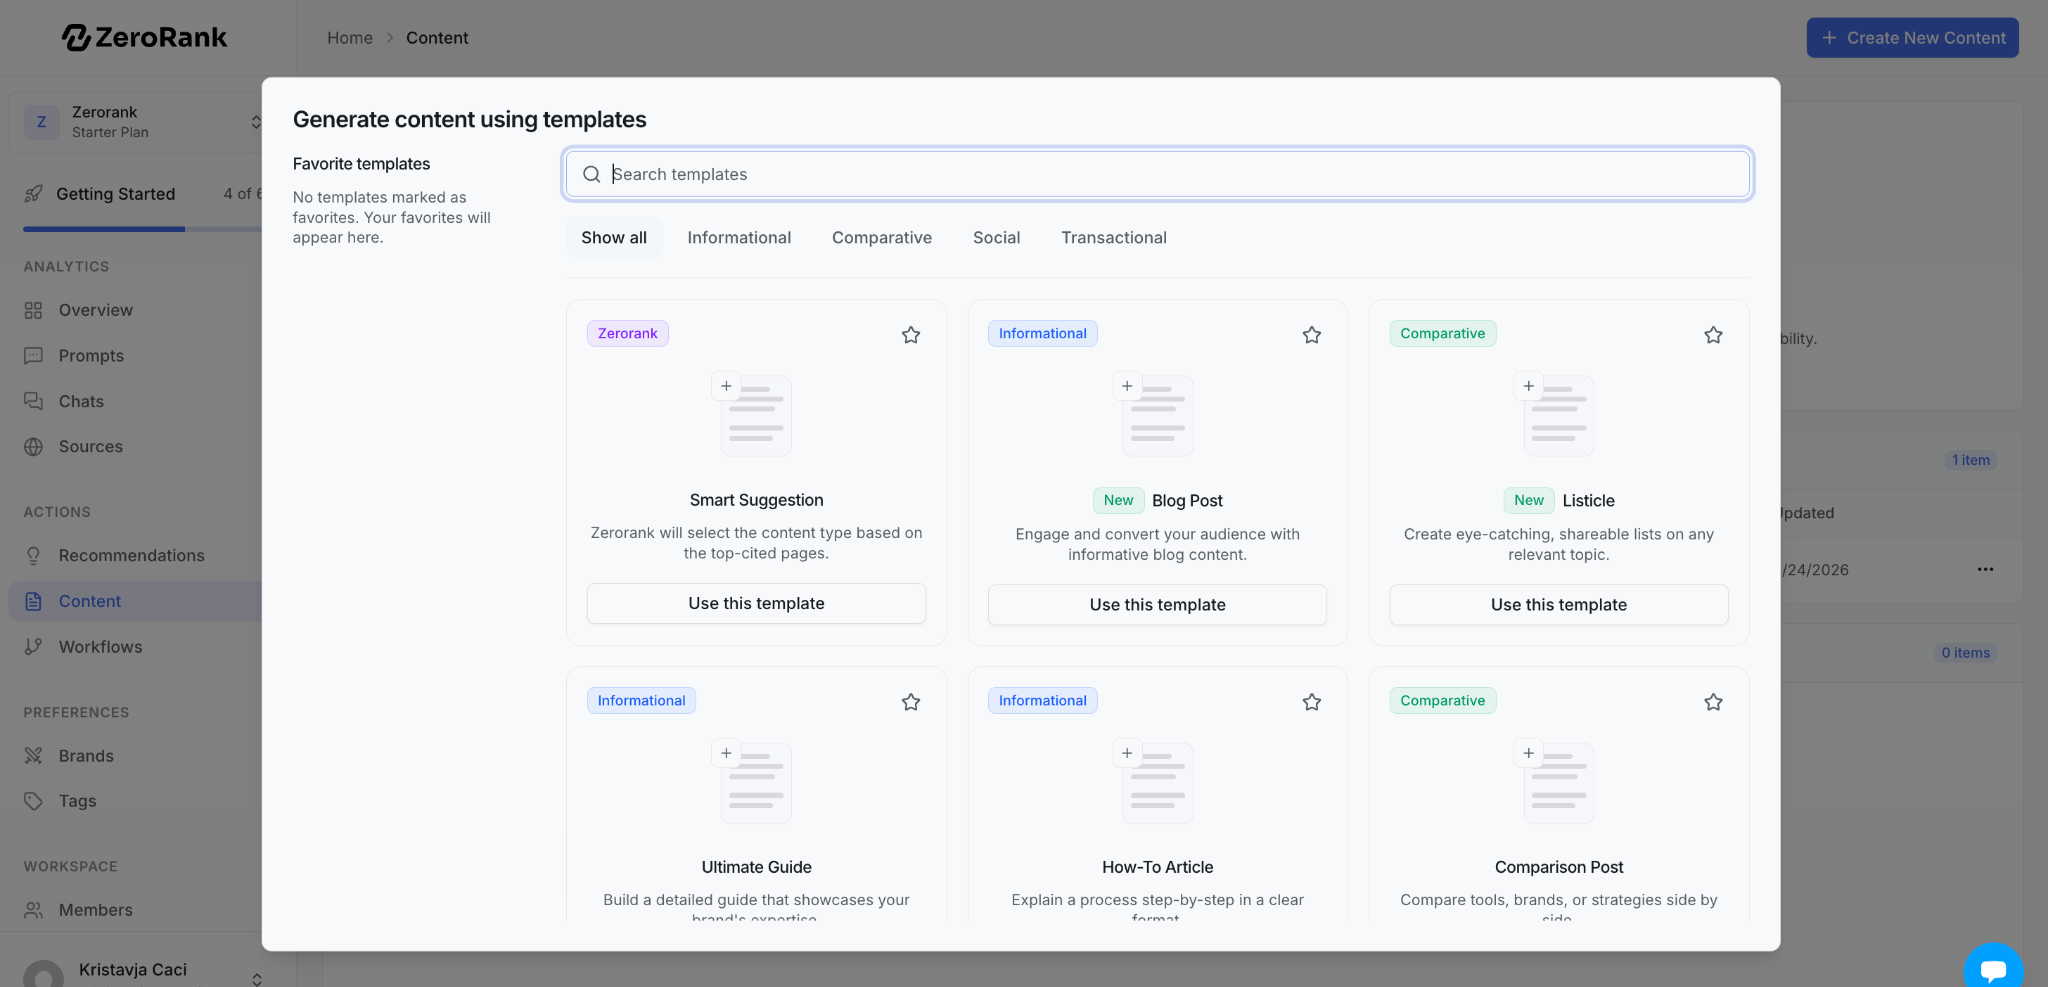Mark Listicle template as favorite

pos(1712,335)
